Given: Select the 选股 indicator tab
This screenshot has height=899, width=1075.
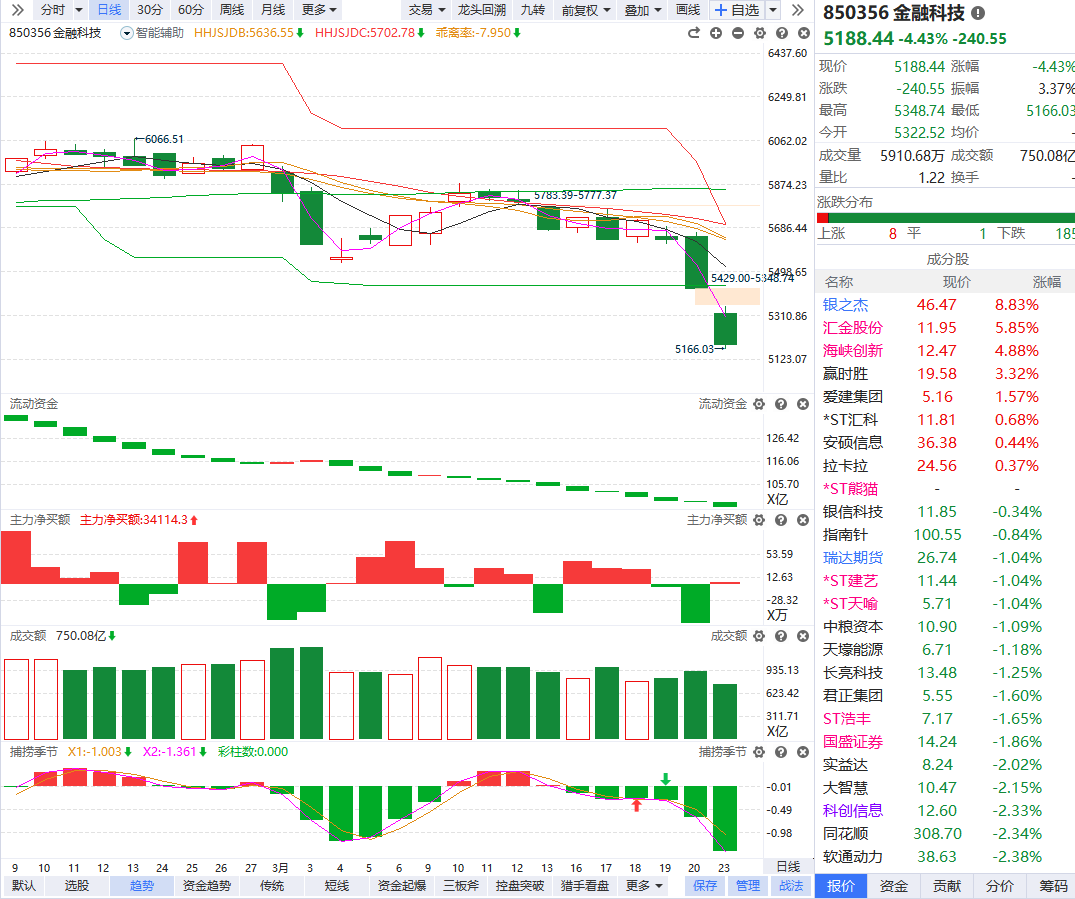Looking at the screenshot, I should tap(77, 885).
